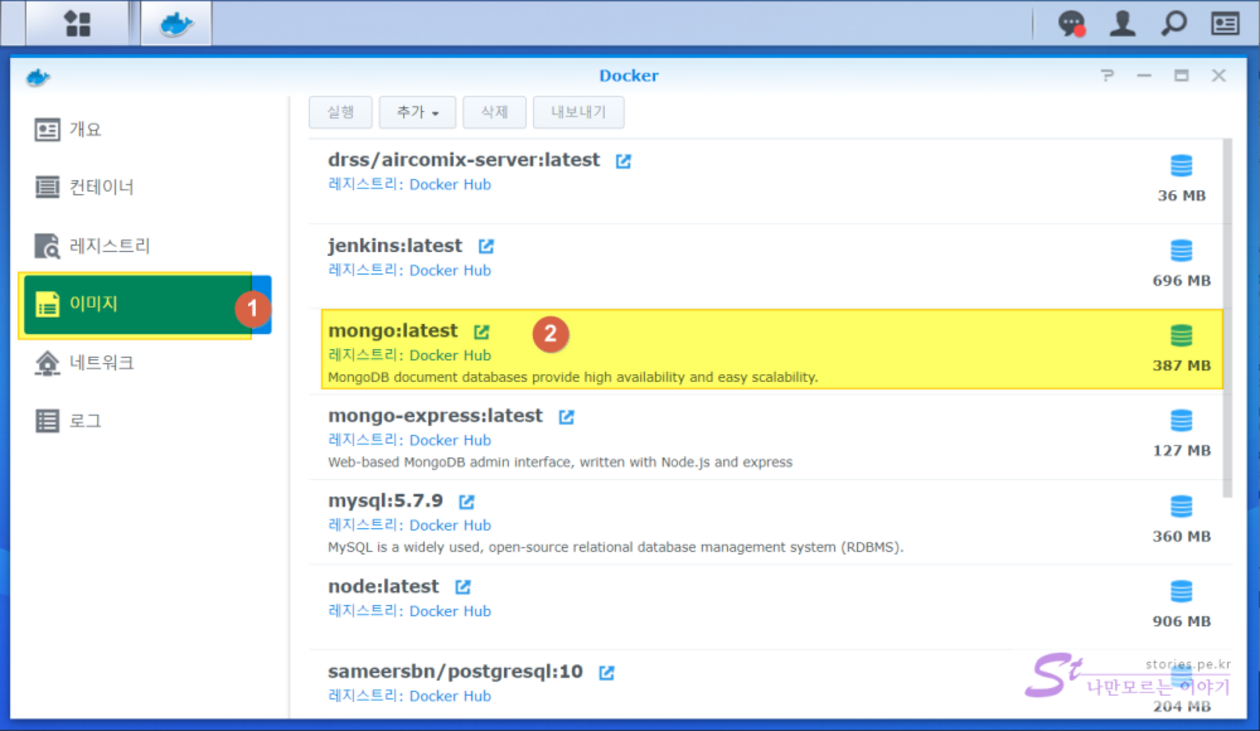Click the database icon for drss/aircomix-server

pos(1181,166)
